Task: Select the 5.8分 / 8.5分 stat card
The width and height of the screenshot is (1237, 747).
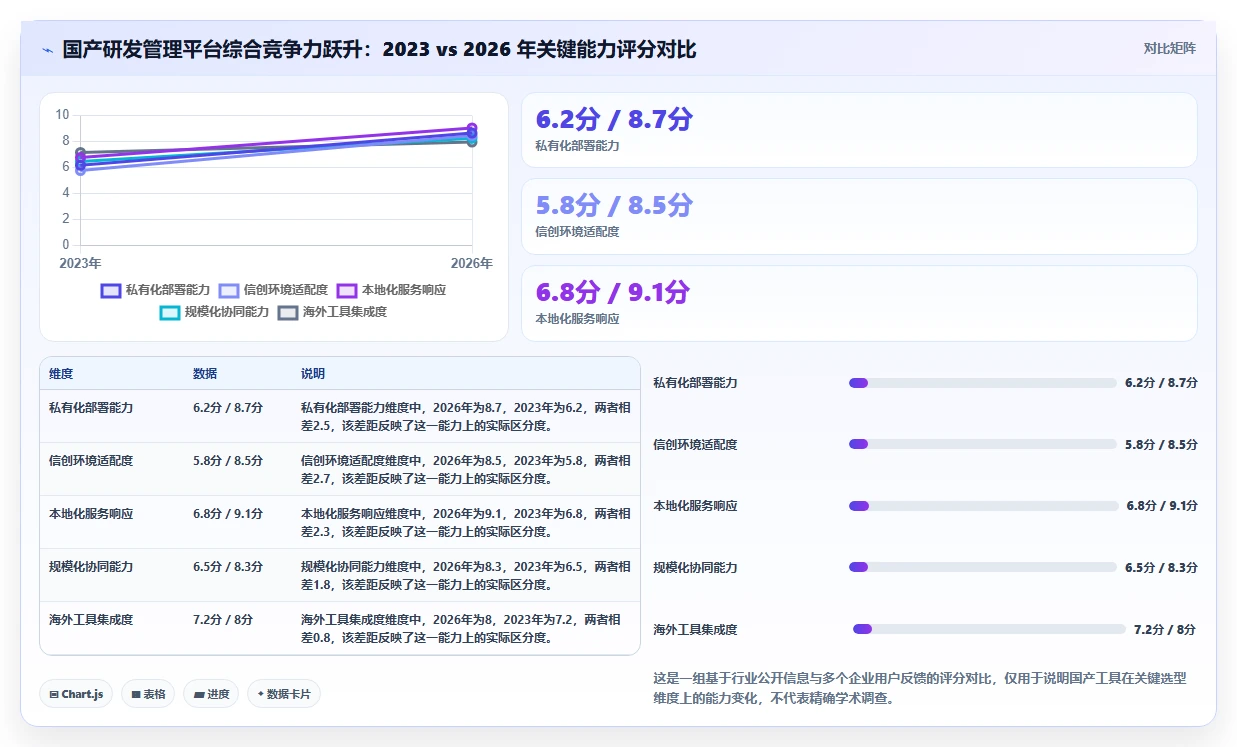Action: pyautogui.click(x=859, y=216)
